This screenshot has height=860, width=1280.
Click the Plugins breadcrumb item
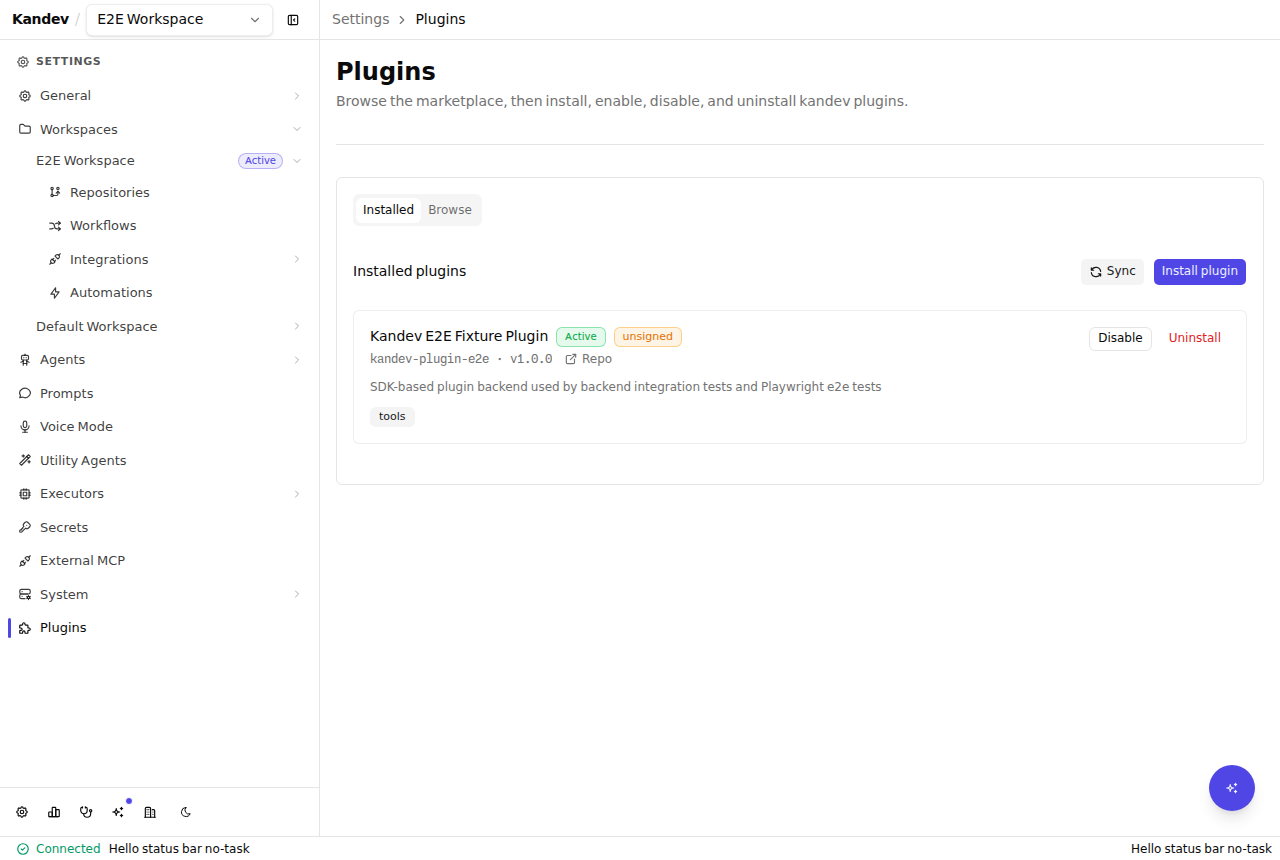pos(440,19)
